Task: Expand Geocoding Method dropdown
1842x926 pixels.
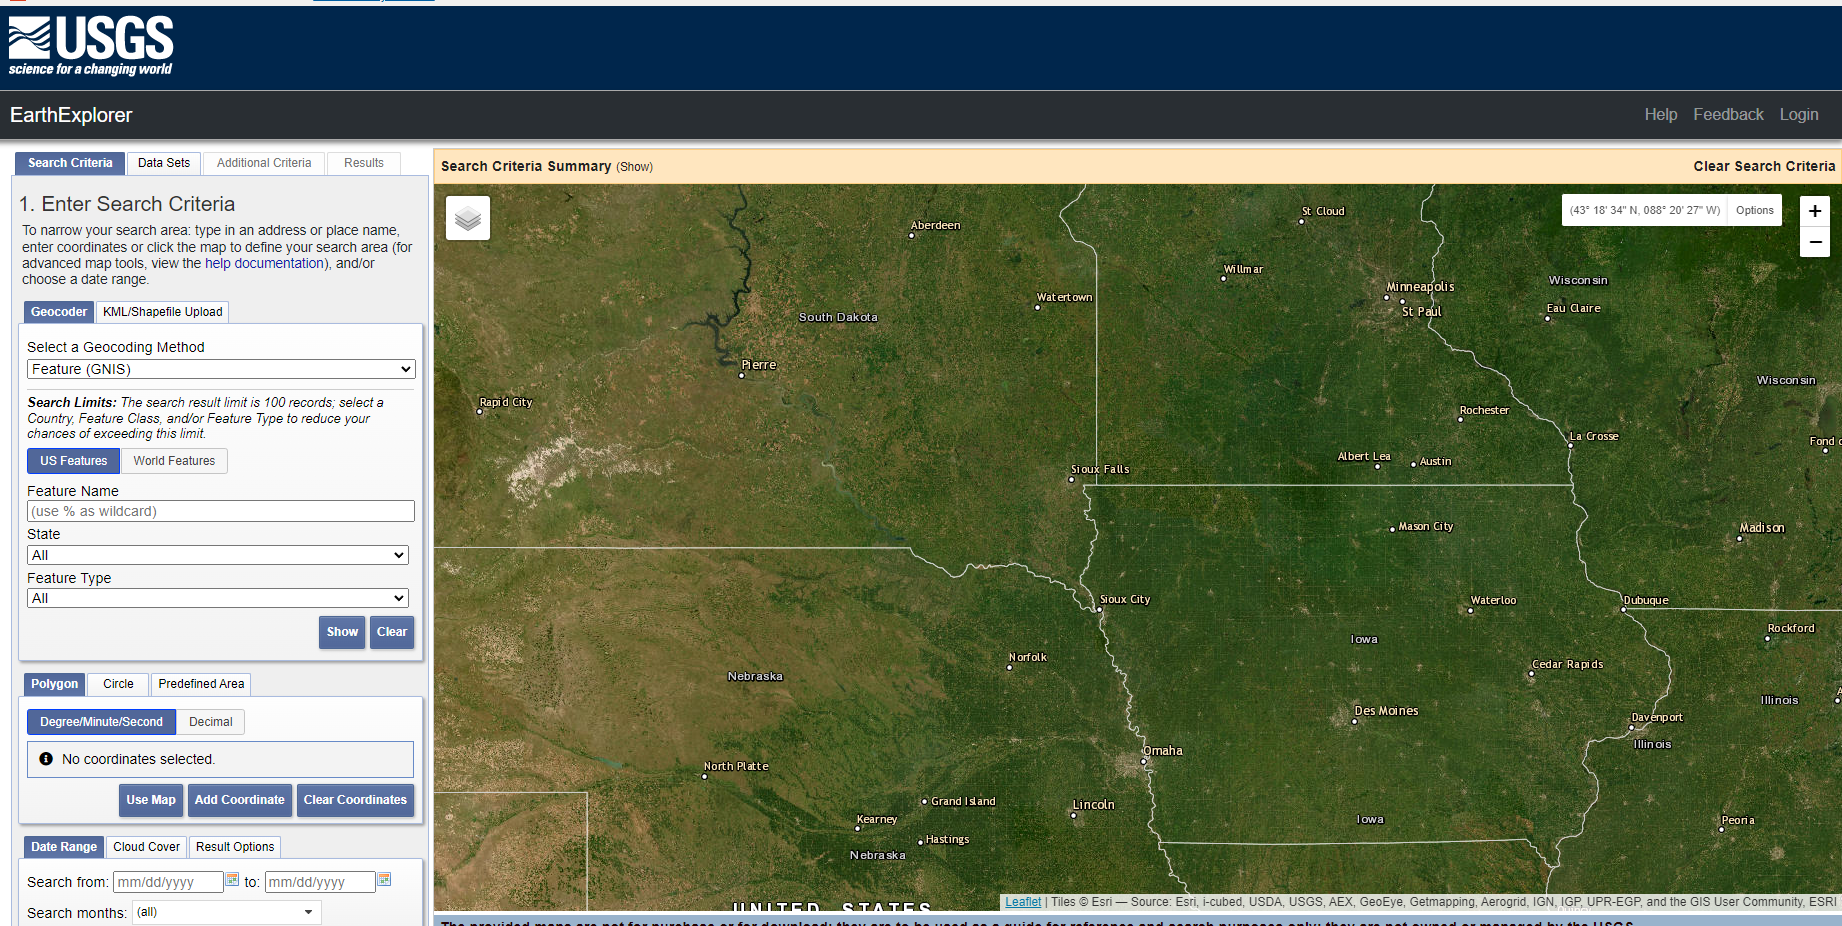Action: (221, 369)
